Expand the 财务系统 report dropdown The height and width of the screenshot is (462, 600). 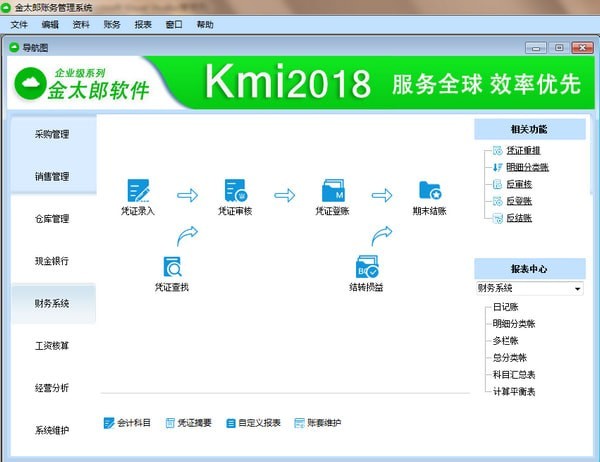577,288
